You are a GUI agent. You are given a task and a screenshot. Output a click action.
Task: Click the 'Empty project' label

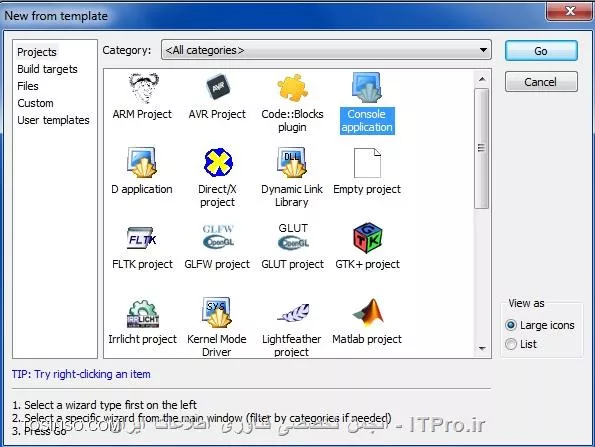[367, 189]
